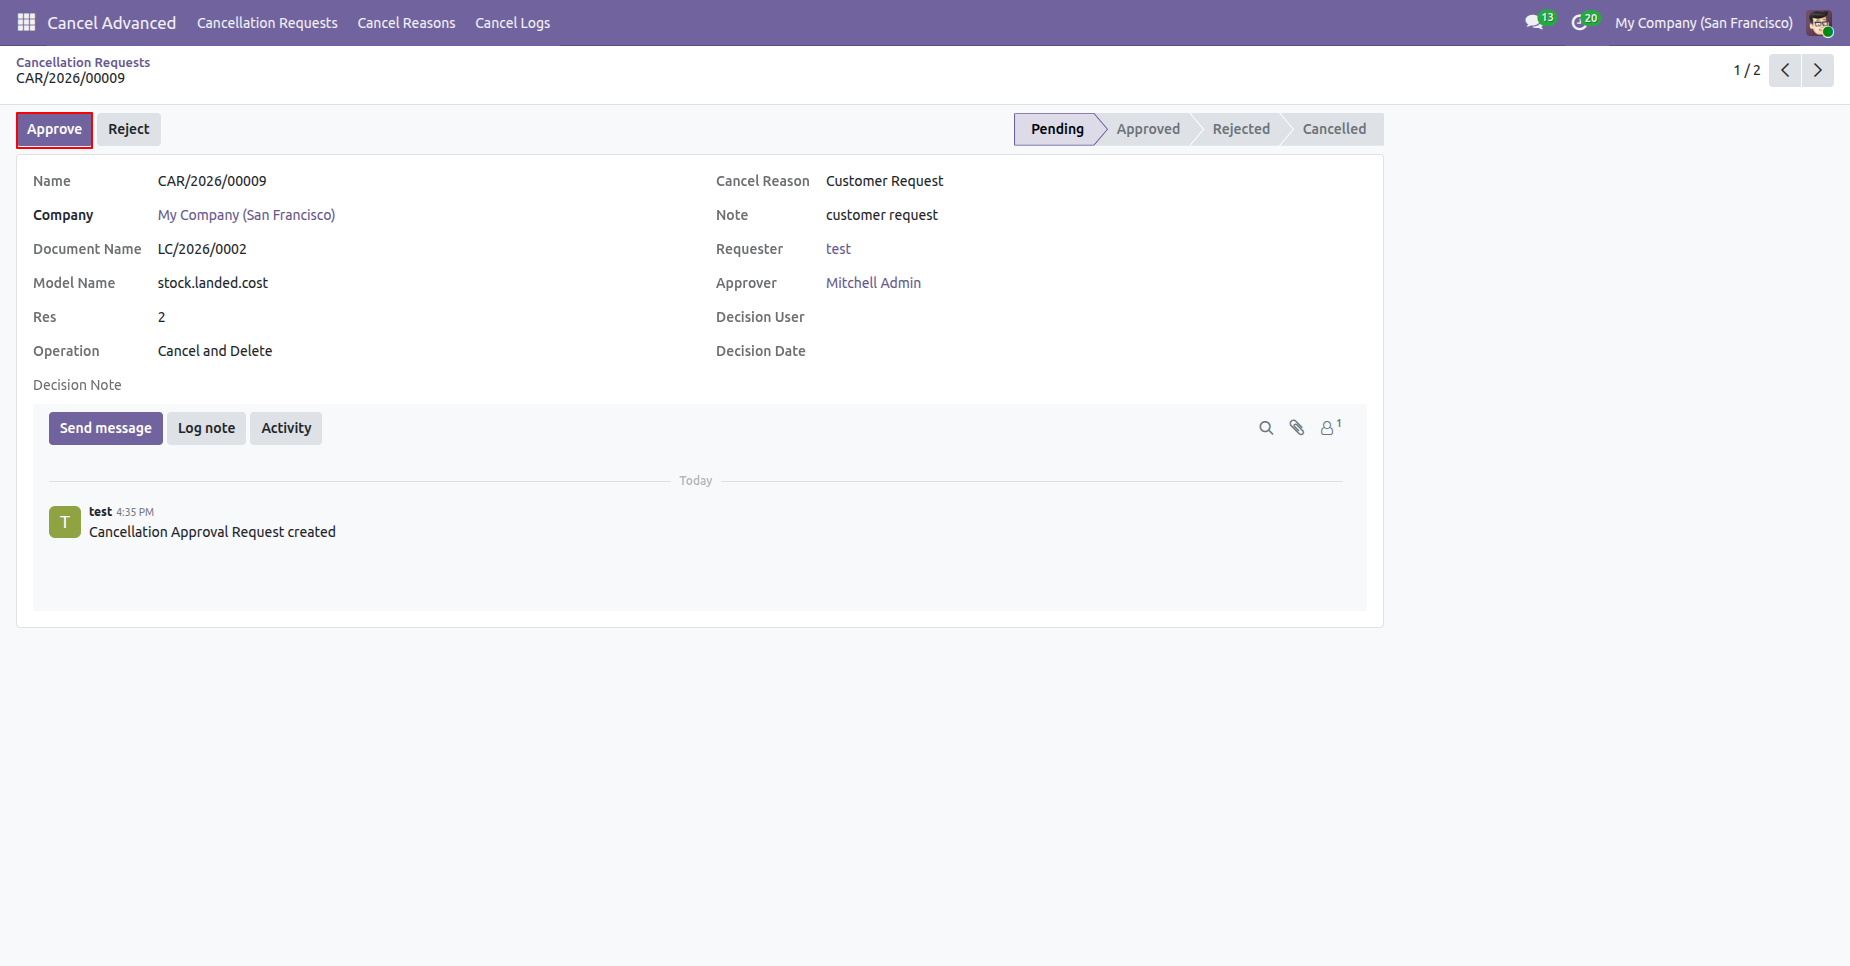Click the paperclip attachments icon
This screenshot has width=1850, height=966.
(x=1297, y=428)
